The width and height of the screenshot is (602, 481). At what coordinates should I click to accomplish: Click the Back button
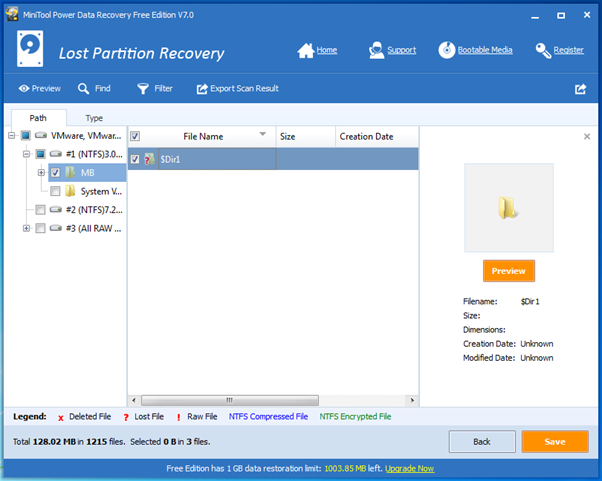coord(482,441)
